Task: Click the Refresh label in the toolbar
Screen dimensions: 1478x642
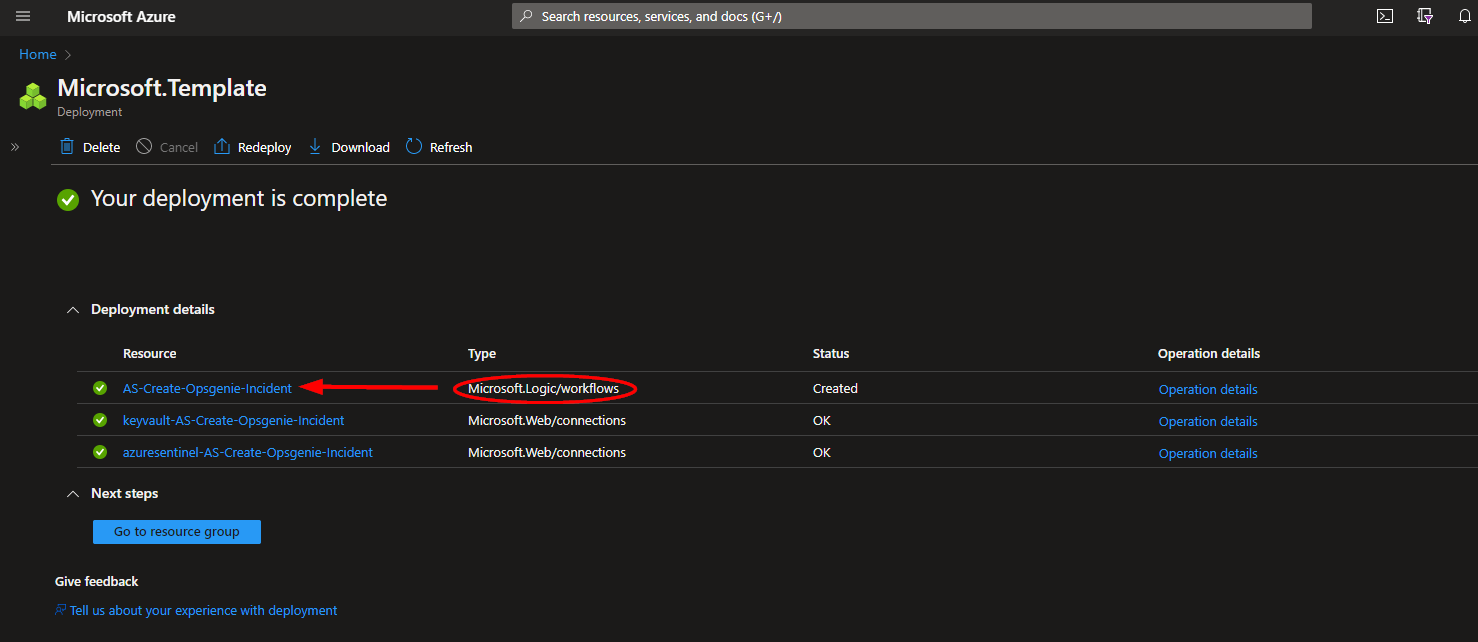Action: click(x=451, y=147)
